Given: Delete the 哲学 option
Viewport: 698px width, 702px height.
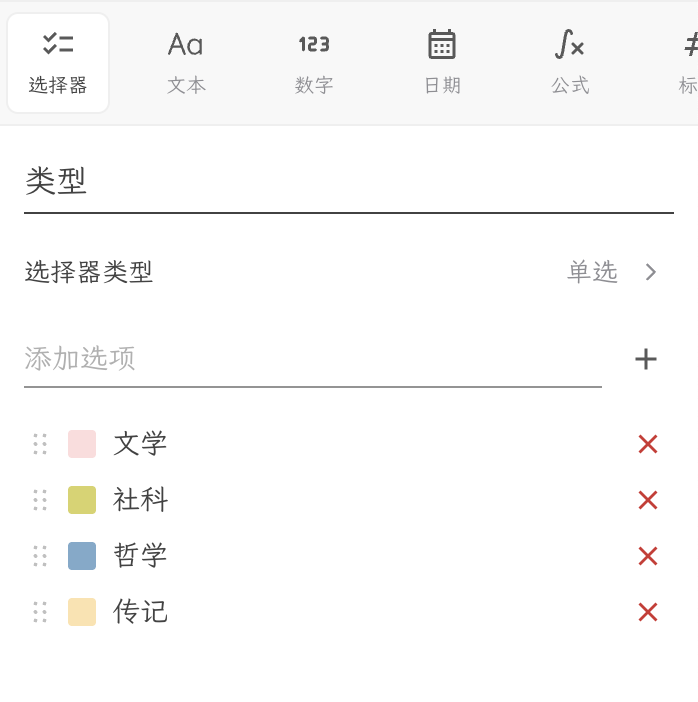Looking at the screenshot, I should click(x=647, y=556).
